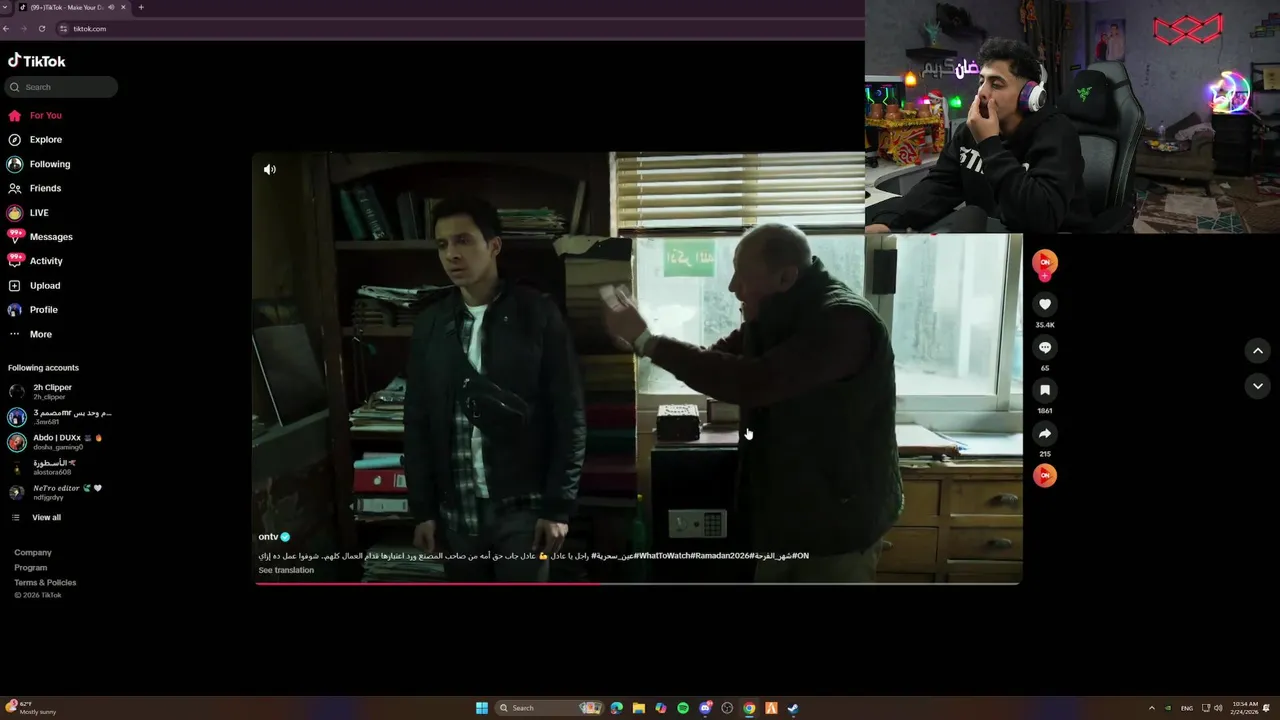This screenshot has height=720, width=1280.
Task: Open comments on the video
Action: tap(1045, 347)
